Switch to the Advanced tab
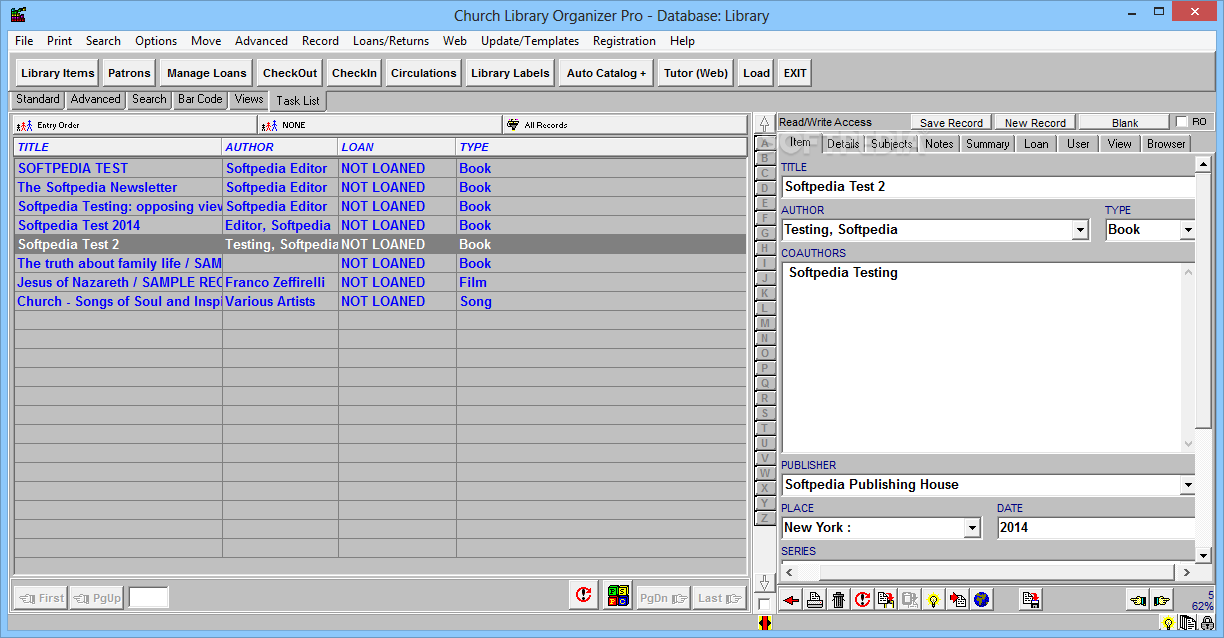This screenshot has height=638, width=1224. (95, 99)
